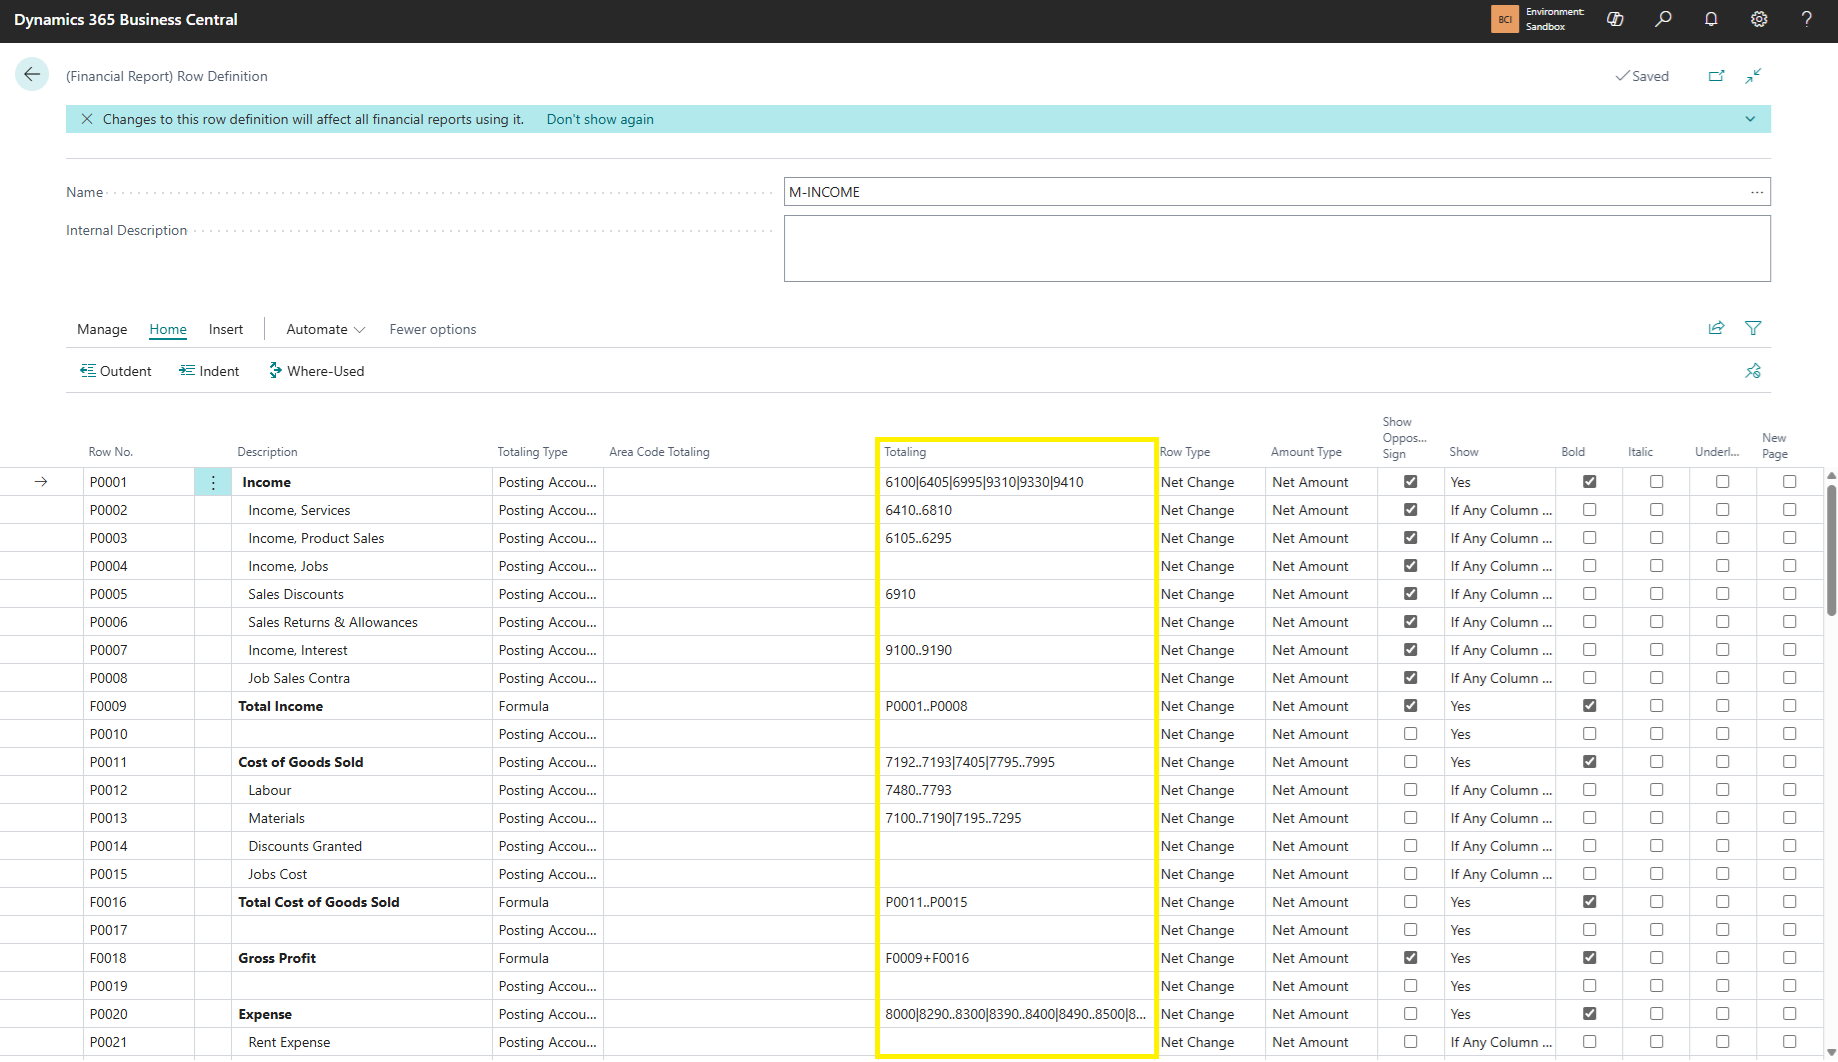The height and width of the screenshot is (1062, 1838).
Task: Click Indent action
Action: coord(209,371)
